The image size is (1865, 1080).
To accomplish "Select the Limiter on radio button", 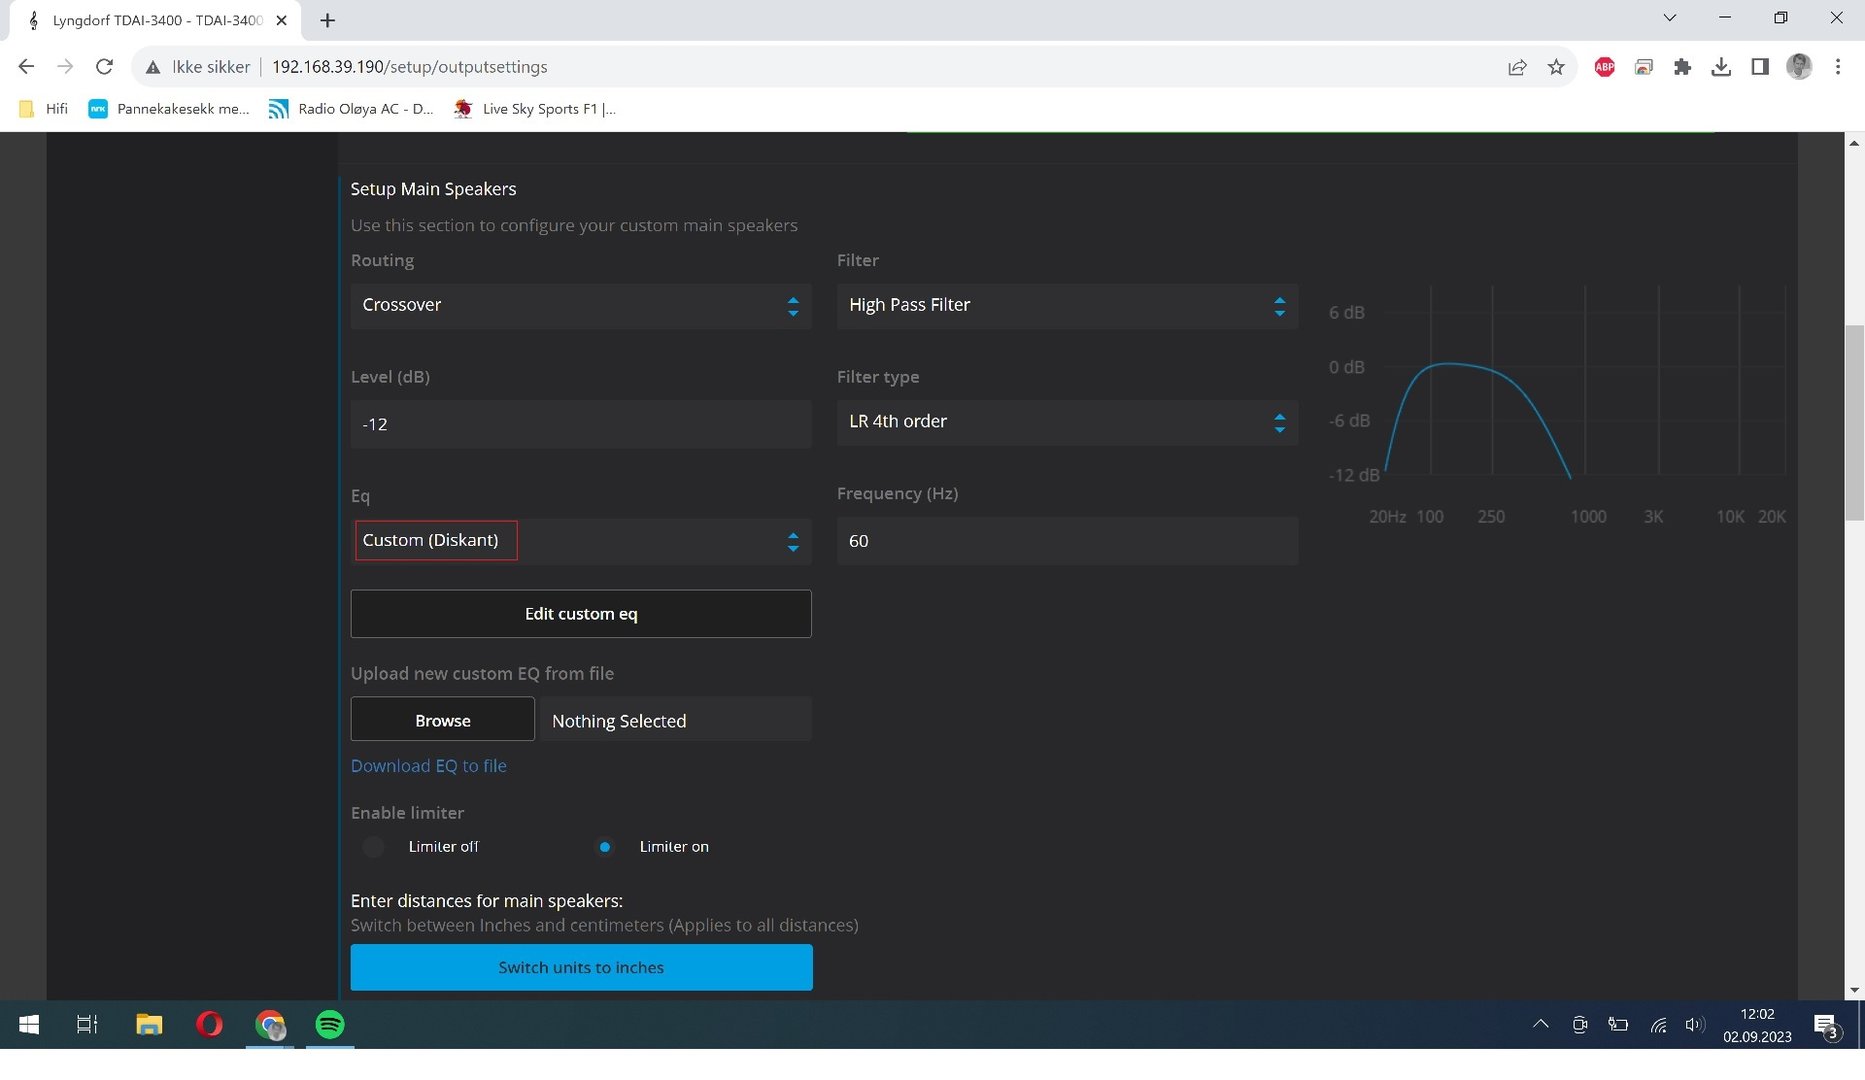I will 605,847.
